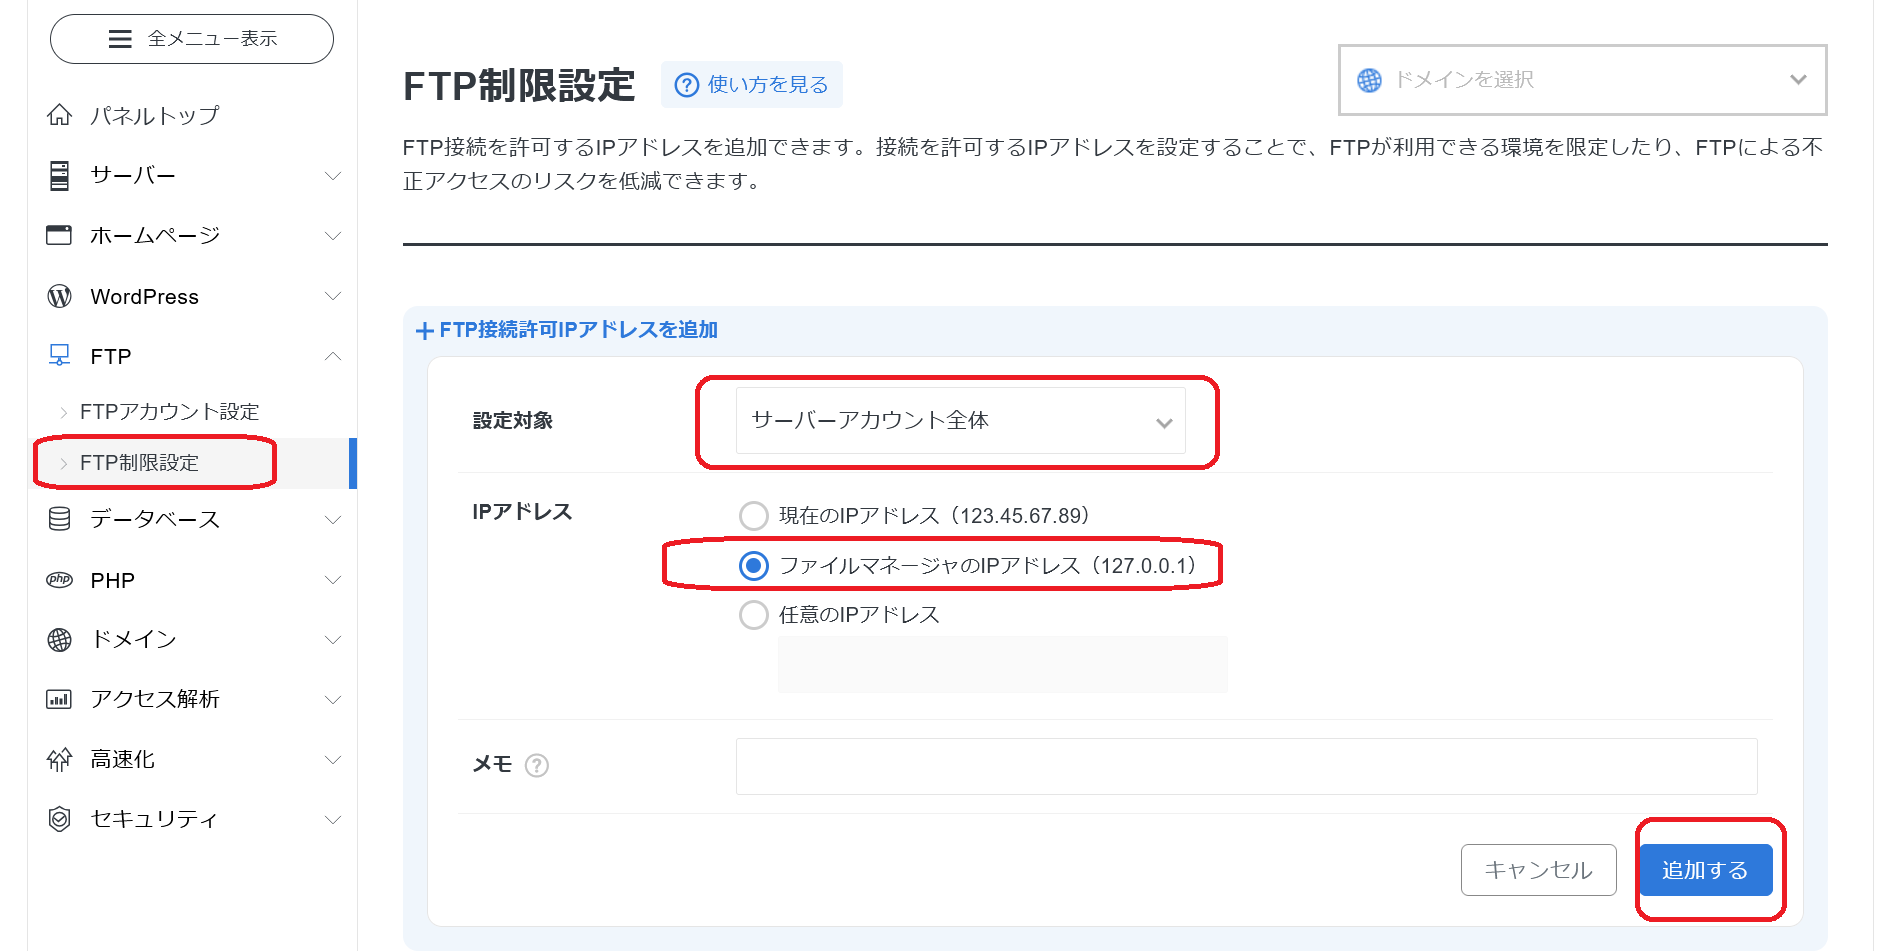Screen dimensions: 1887x951
Task: Open the セキュリティ menu label
Action: [x=154, y=820]
